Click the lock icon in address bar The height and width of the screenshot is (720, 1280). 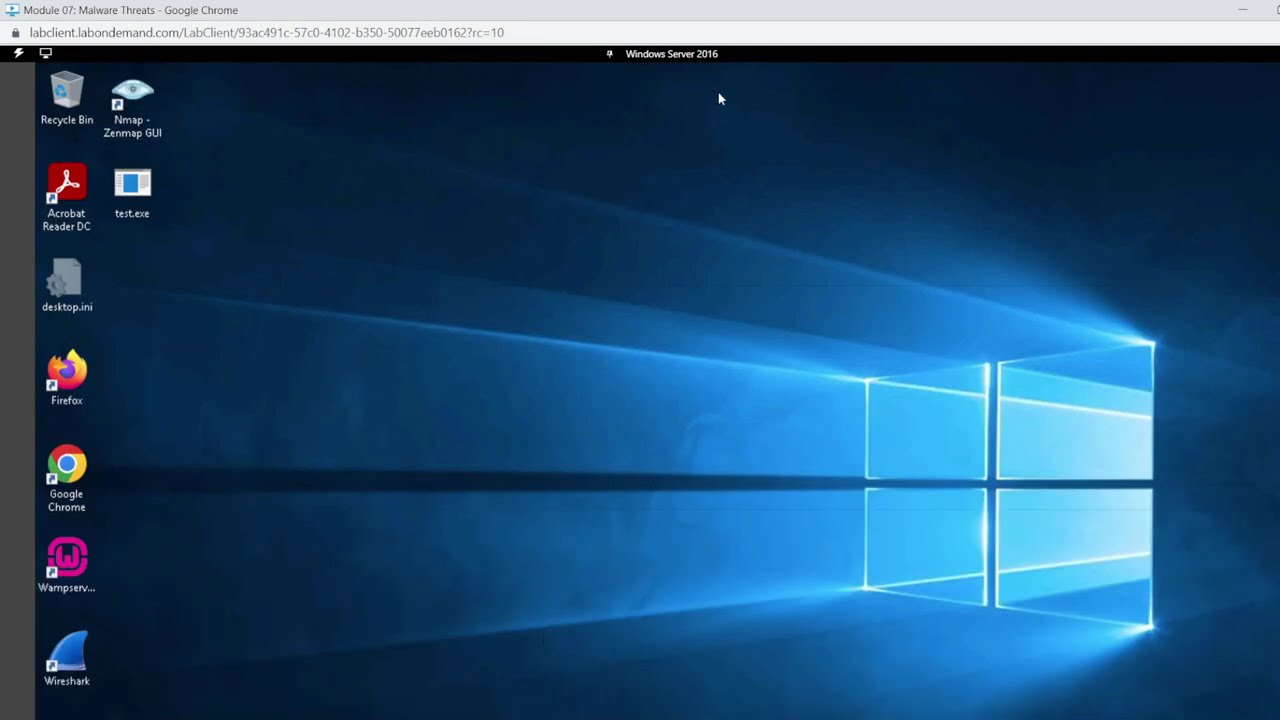click(16, 32)
